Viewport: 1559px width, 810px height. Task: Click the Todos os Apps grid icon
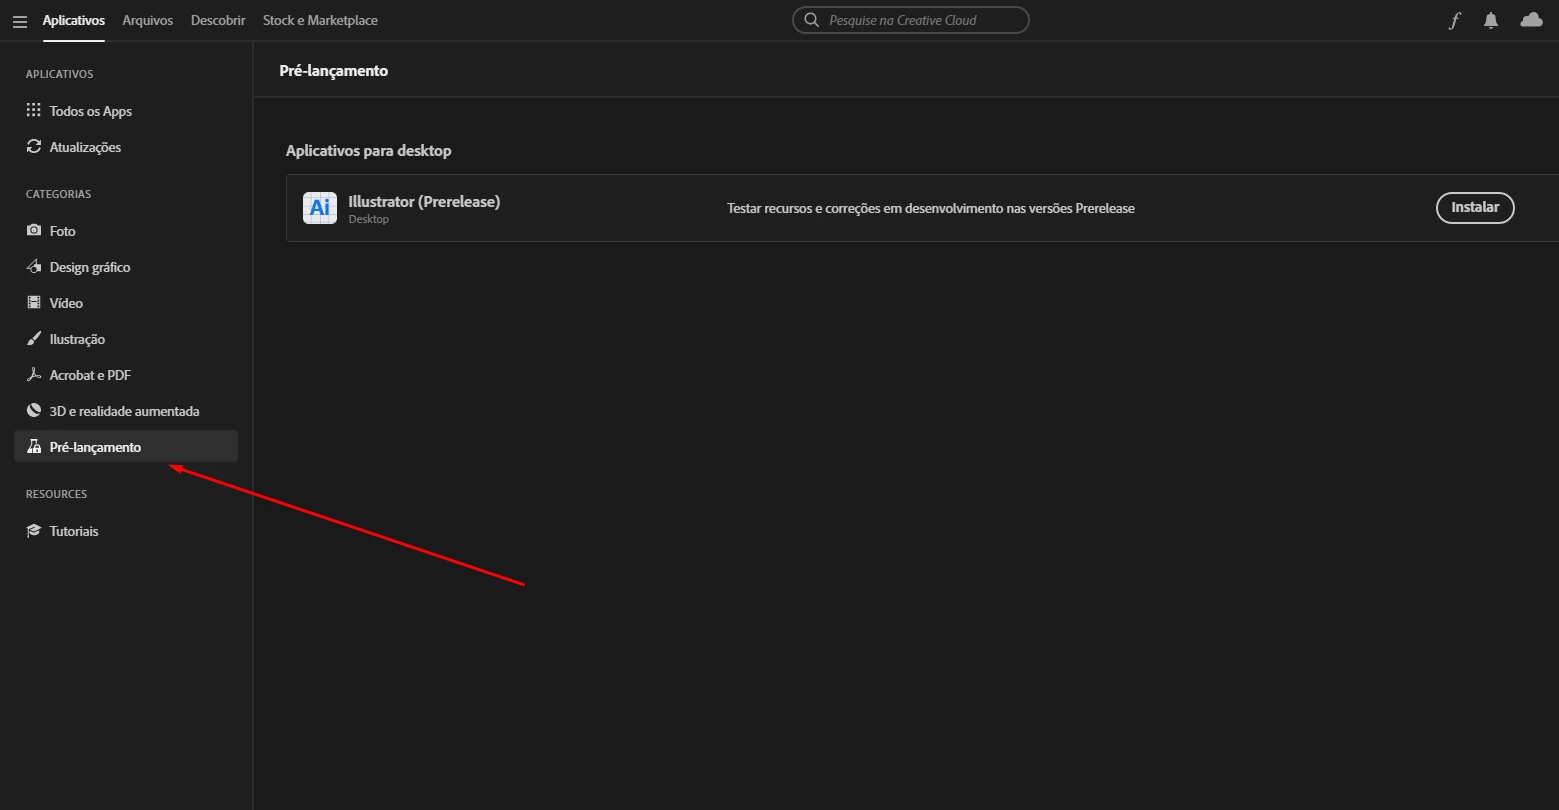[33, 111]
